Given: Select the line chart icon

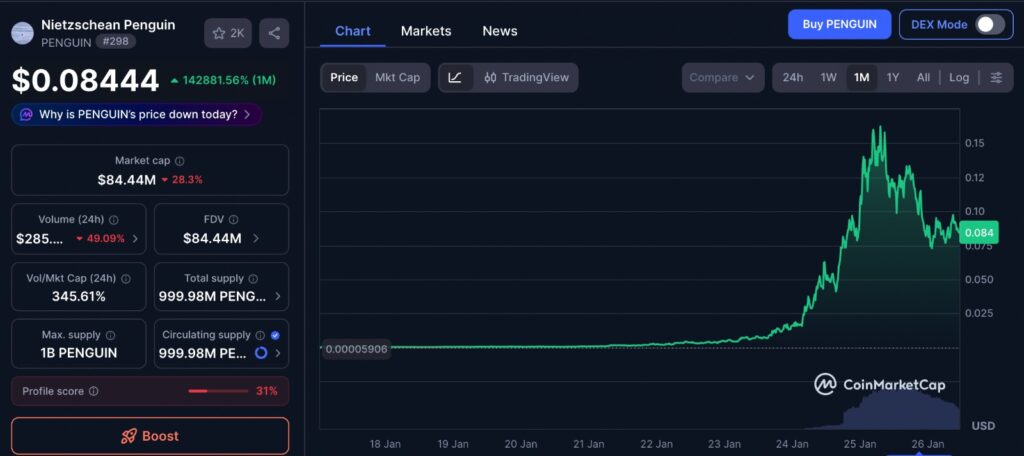Looking at the screenshot, I should point(455,78).
